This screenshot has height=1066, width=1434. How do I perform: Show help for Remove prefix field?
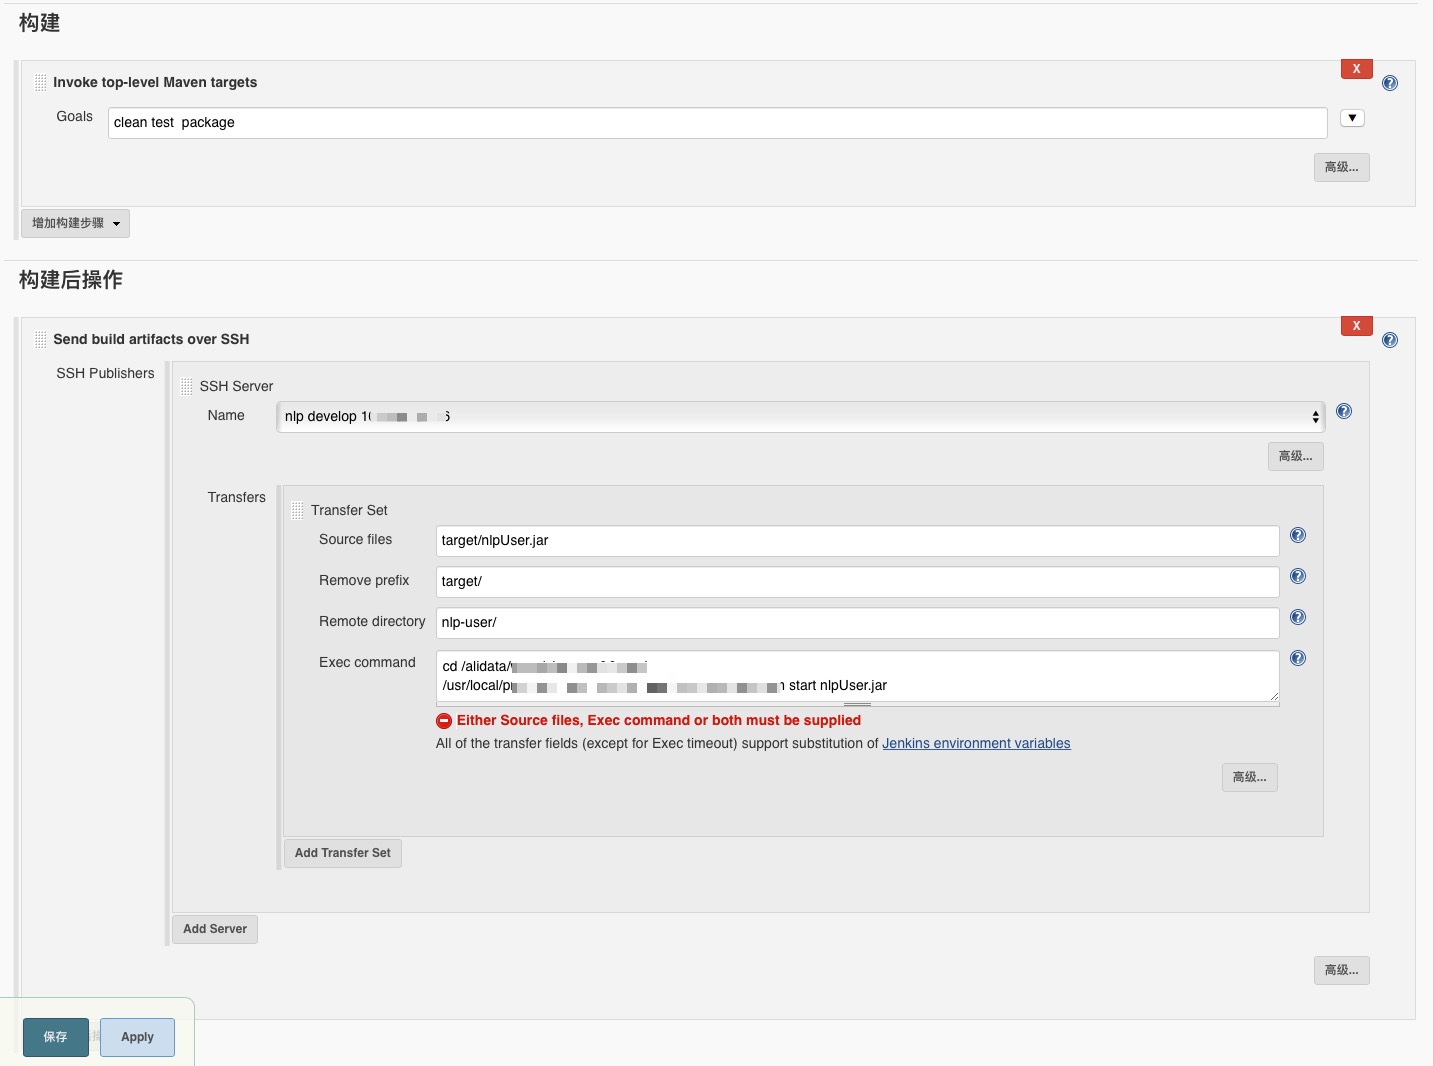point(1297,576)
